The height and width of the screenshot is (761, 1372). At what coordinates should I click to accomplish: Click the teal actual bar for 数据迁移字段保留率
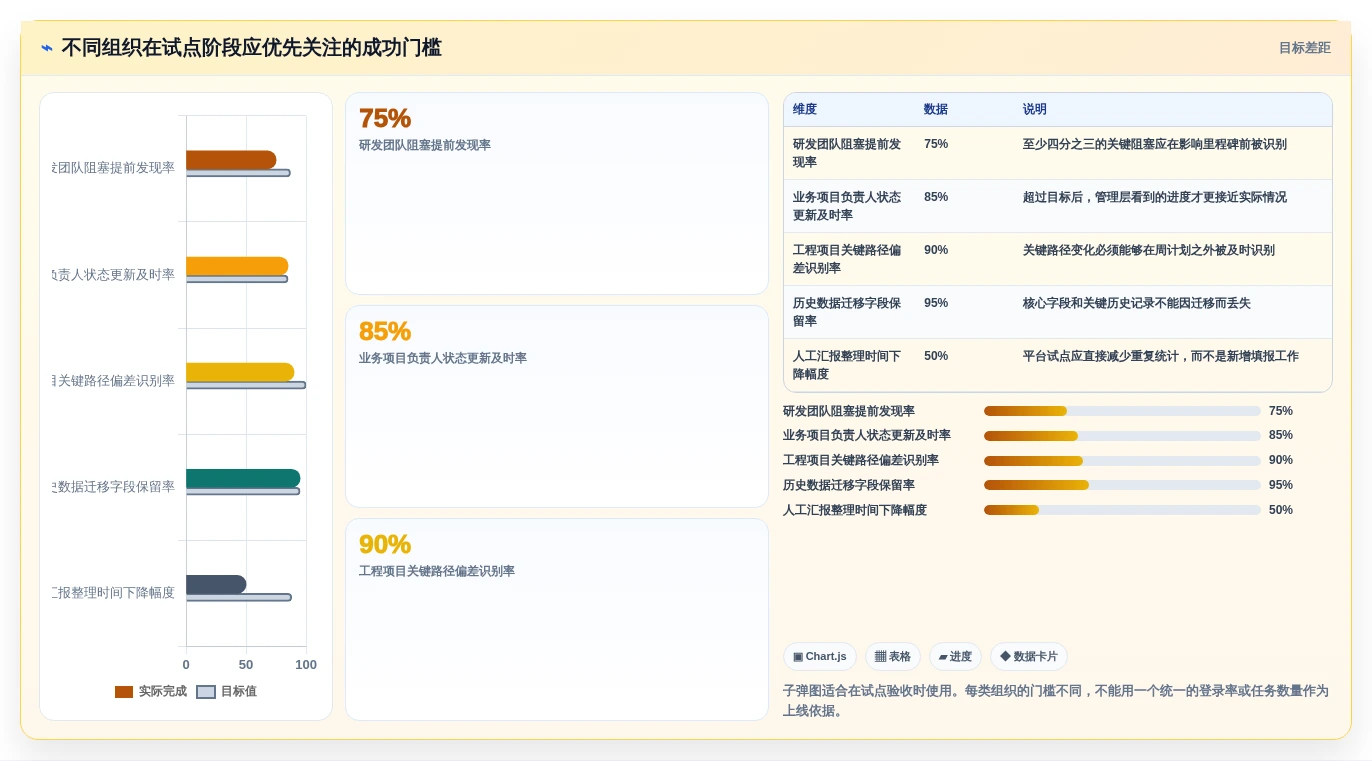point(243,479)
